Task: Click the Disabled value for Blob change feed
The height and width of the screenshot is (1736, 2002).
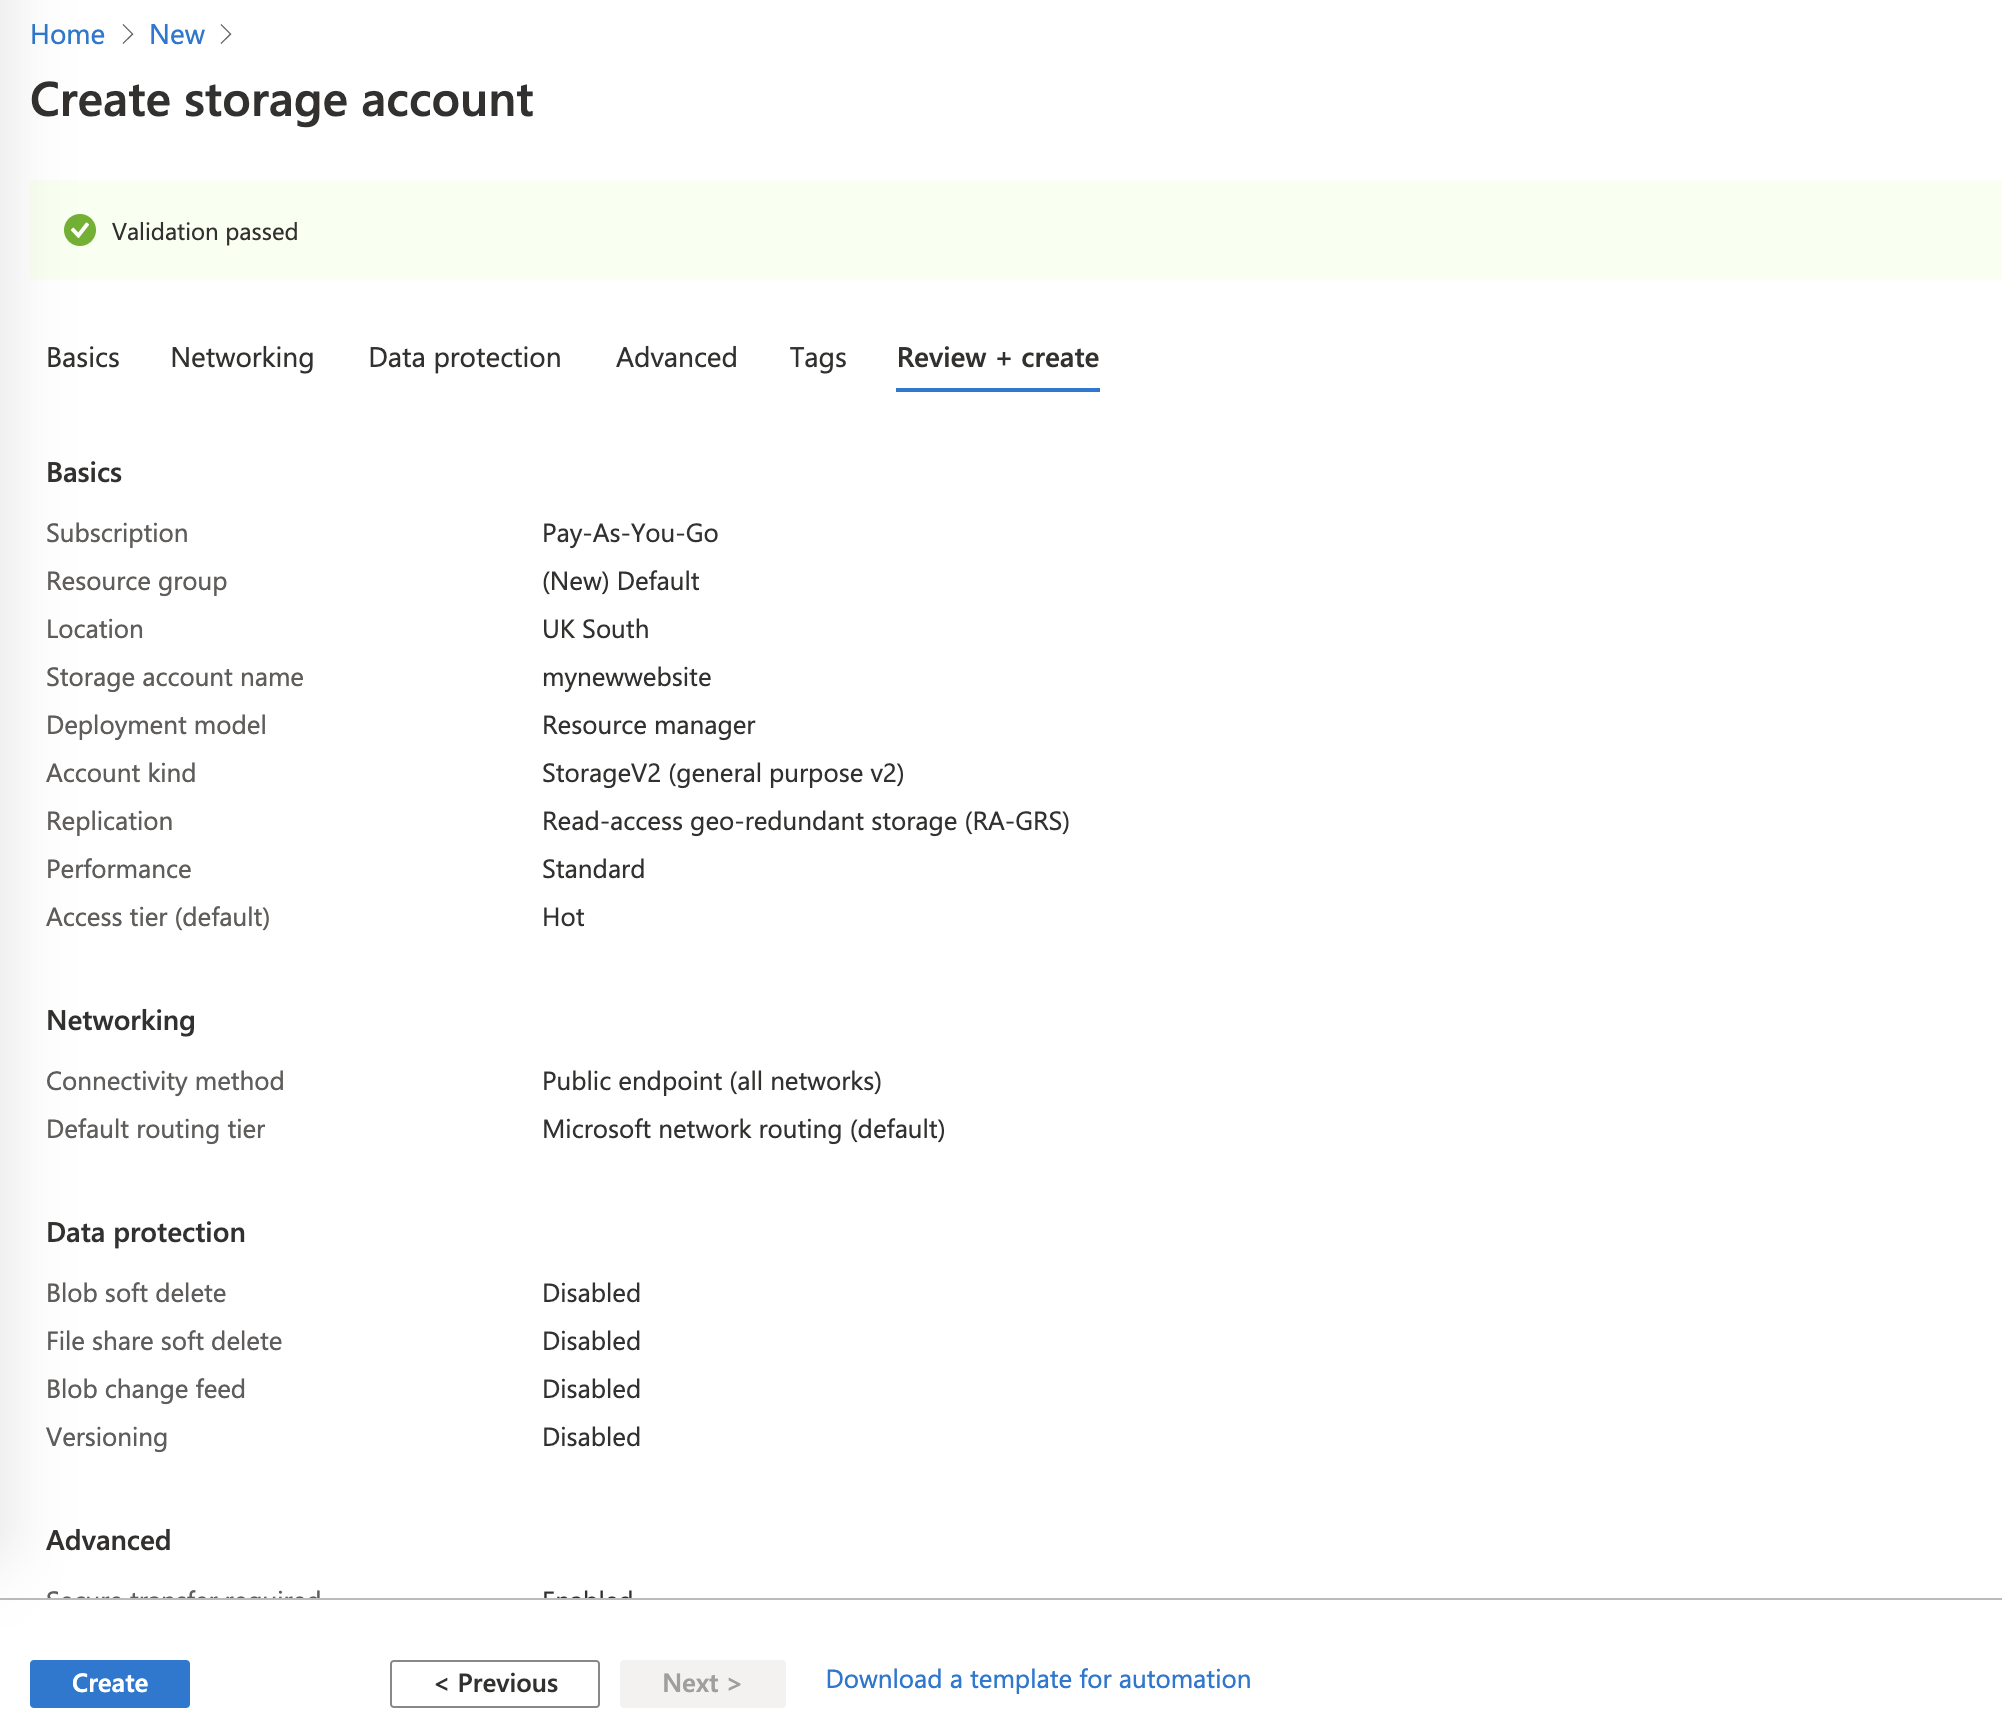Action: point(592,1389)
